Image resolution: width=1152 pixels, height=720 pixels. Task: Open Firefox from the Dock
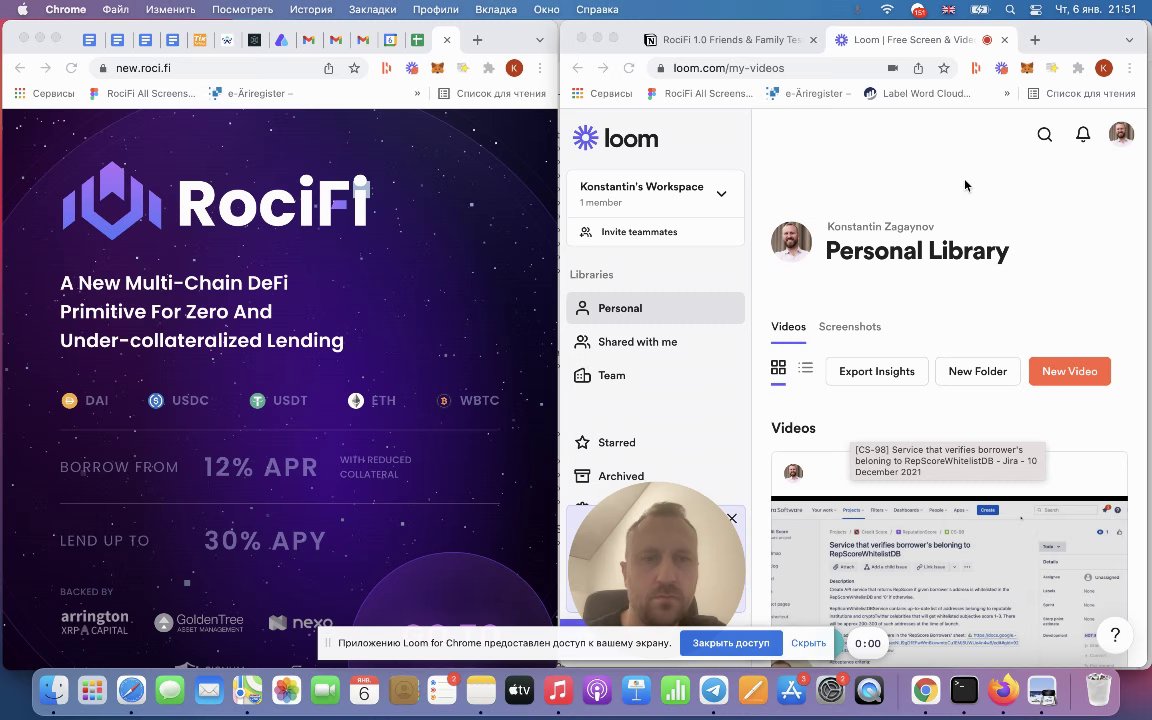1003,690
